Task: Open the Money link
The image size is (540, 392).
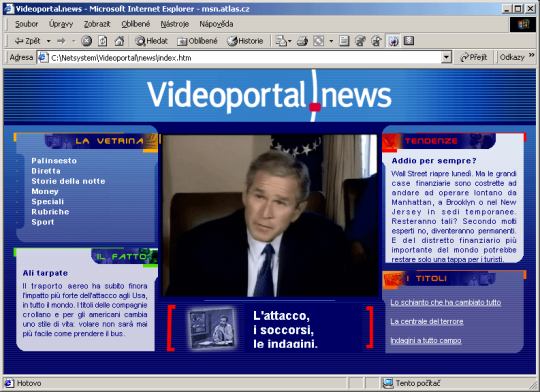Action: coord(45,191)
